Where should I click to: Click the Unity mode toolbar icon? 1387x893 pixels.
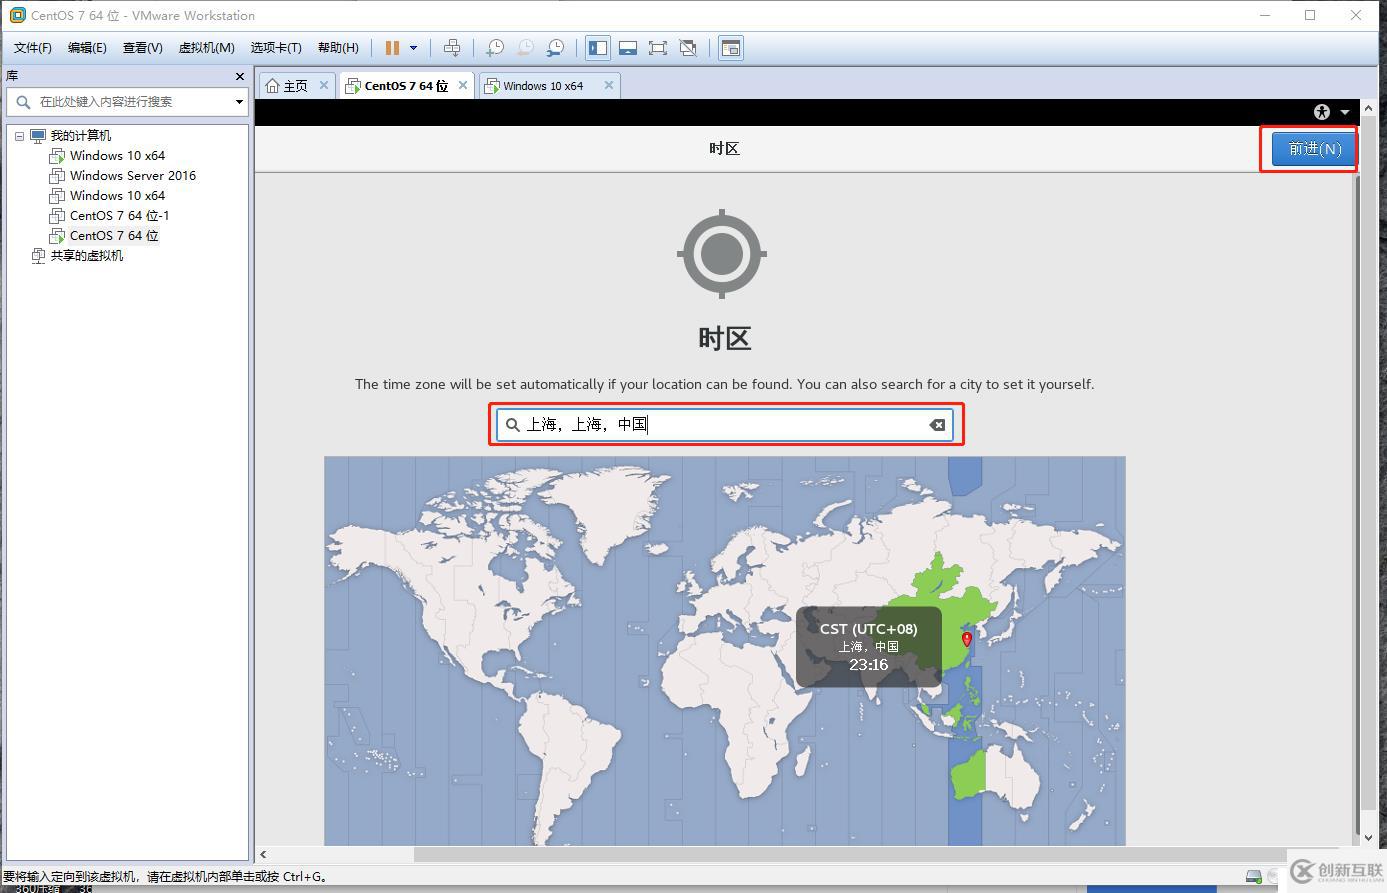688,48
